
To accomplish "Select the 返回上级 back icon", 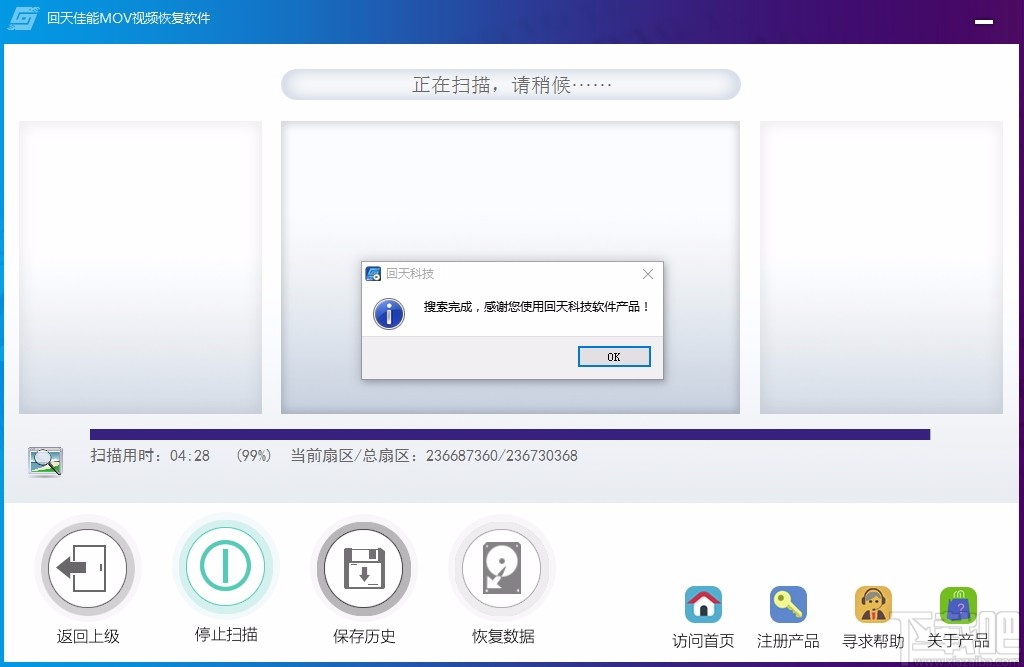I will coord(88,567).
